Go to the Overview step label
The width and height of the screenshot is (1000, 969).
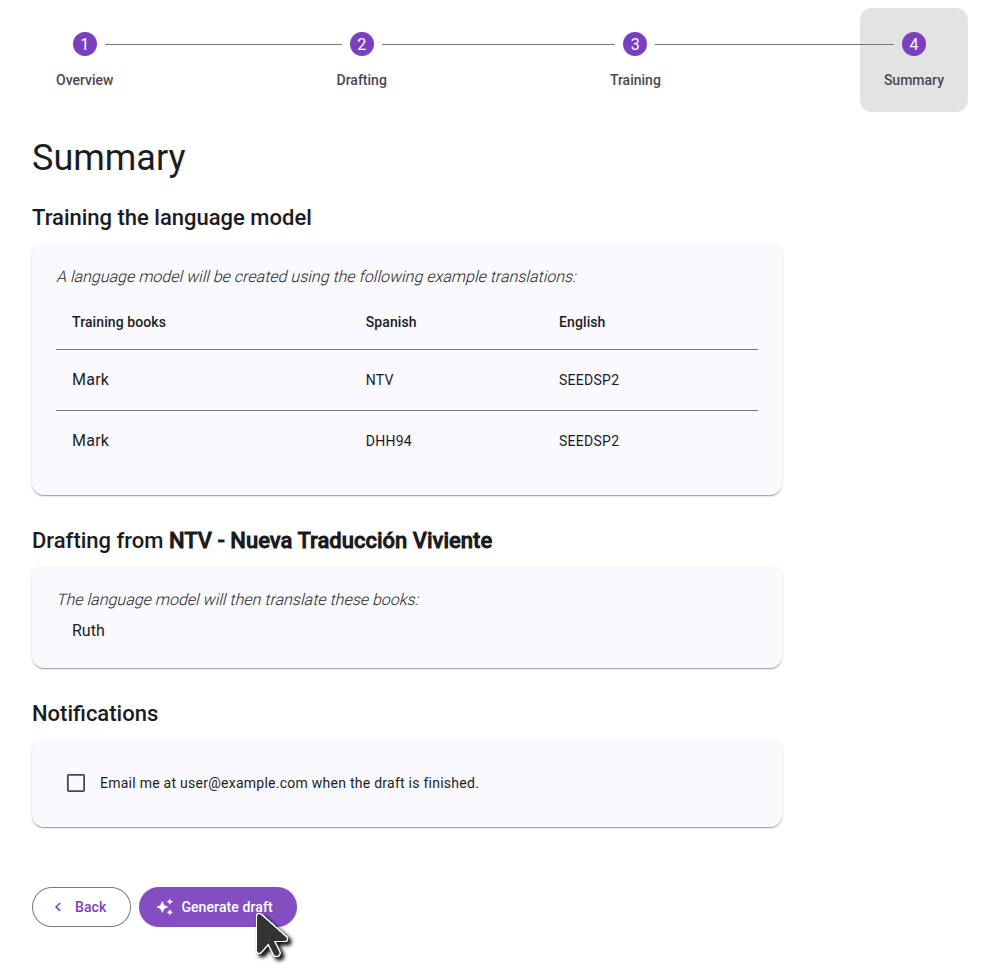pos(85,80)
